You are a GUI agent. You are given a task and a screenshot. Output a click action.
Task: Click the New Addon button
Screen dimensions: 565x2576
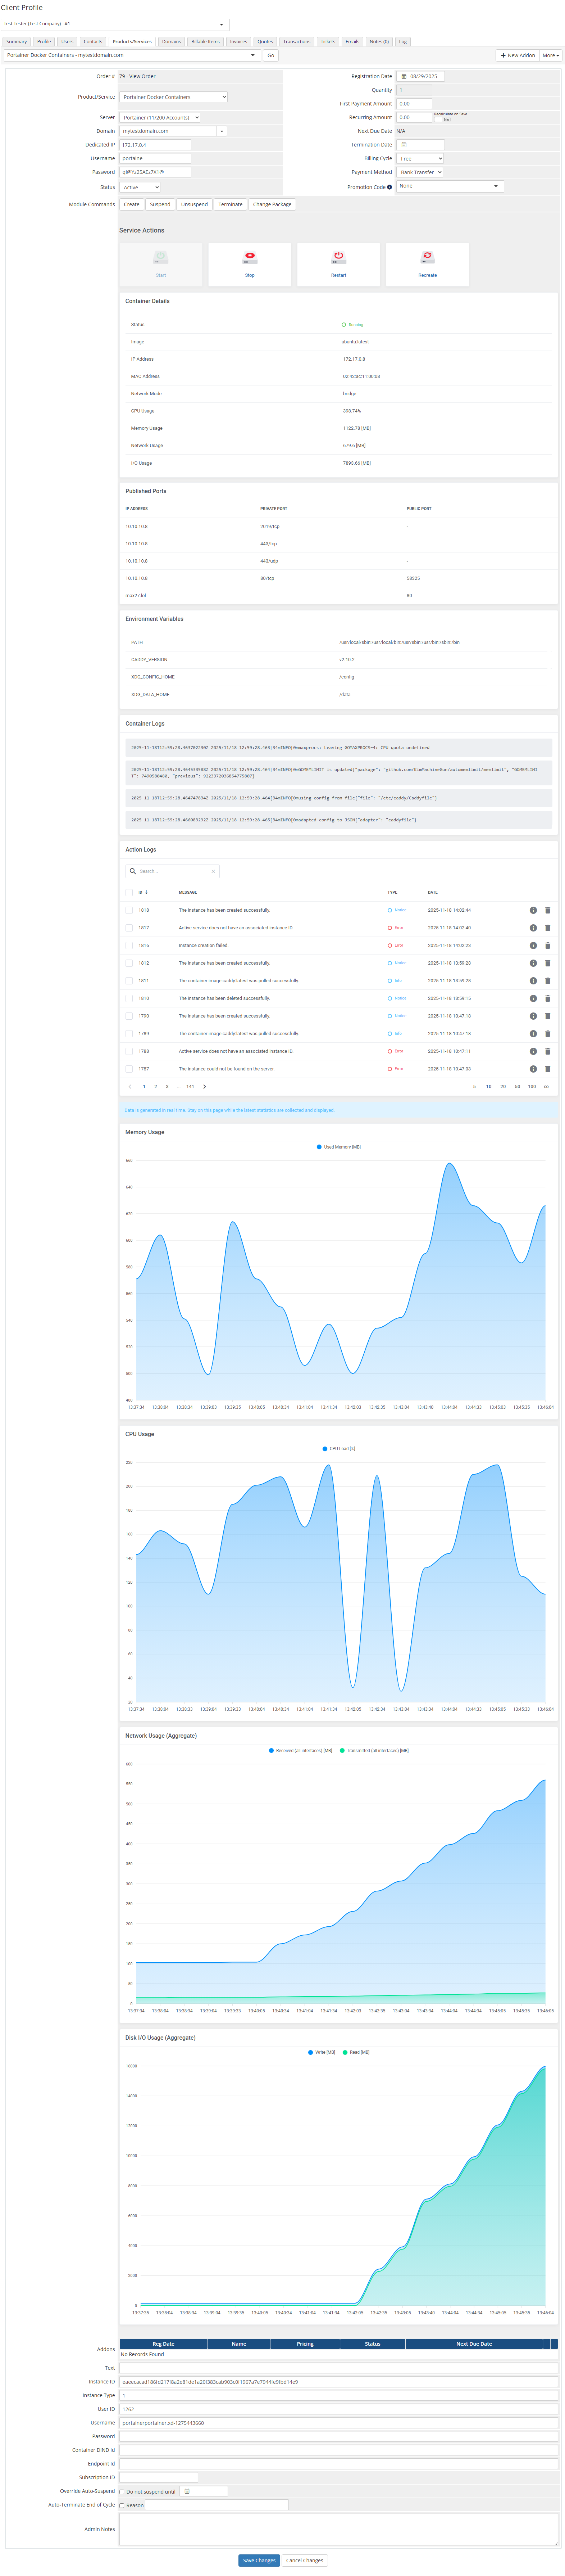pyautogui.click(x=518, y=55)
